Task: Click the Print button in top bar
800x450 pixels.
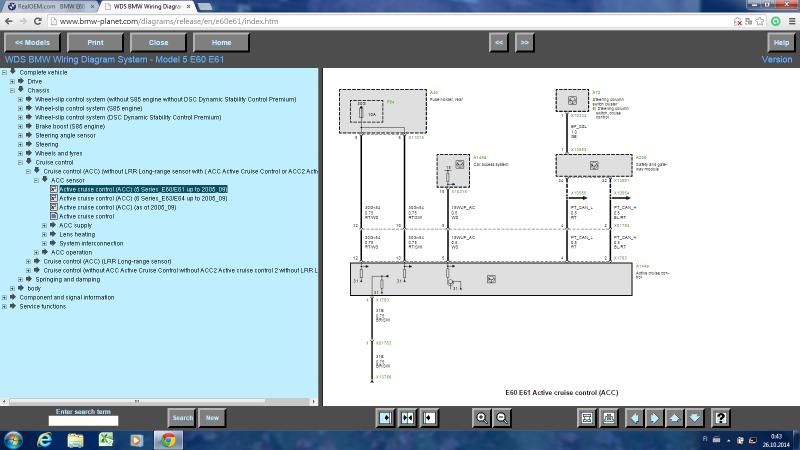Action: point(95,43)
